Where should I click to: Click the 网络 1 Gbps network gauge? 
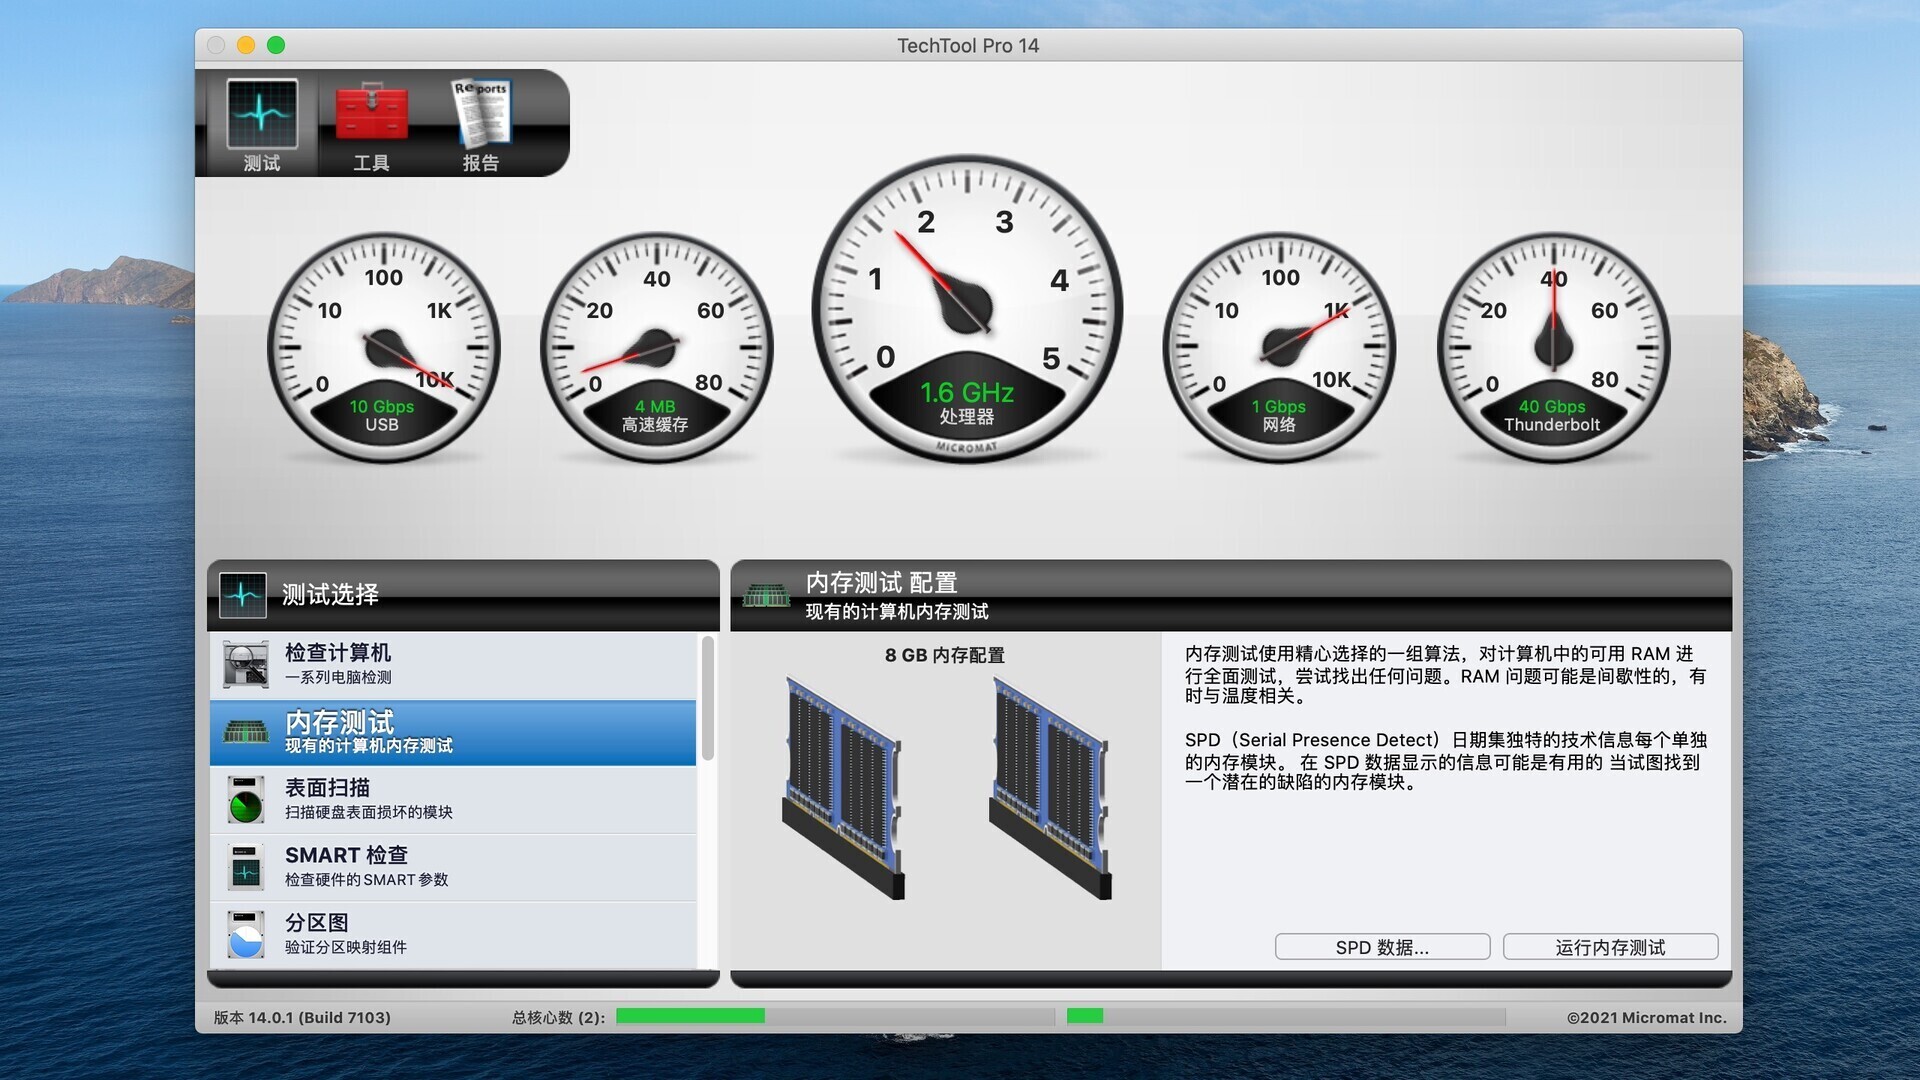[1279, 347]
